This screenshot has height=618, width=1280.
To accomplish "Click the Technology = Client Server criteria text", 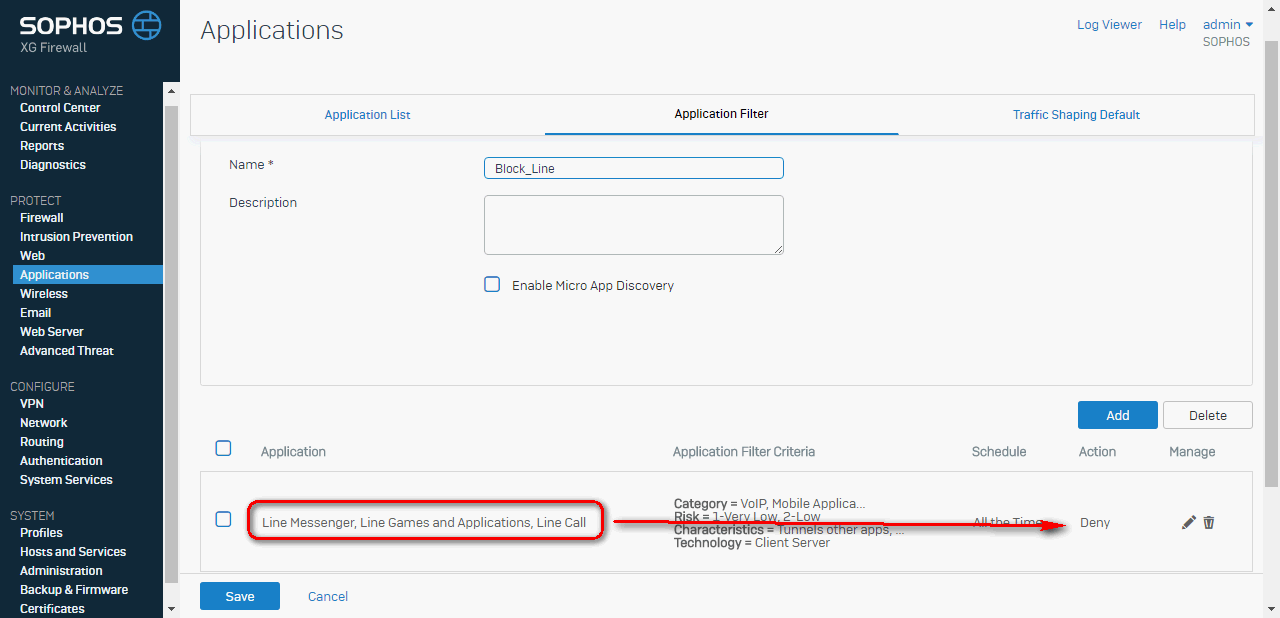I will 752,543.
